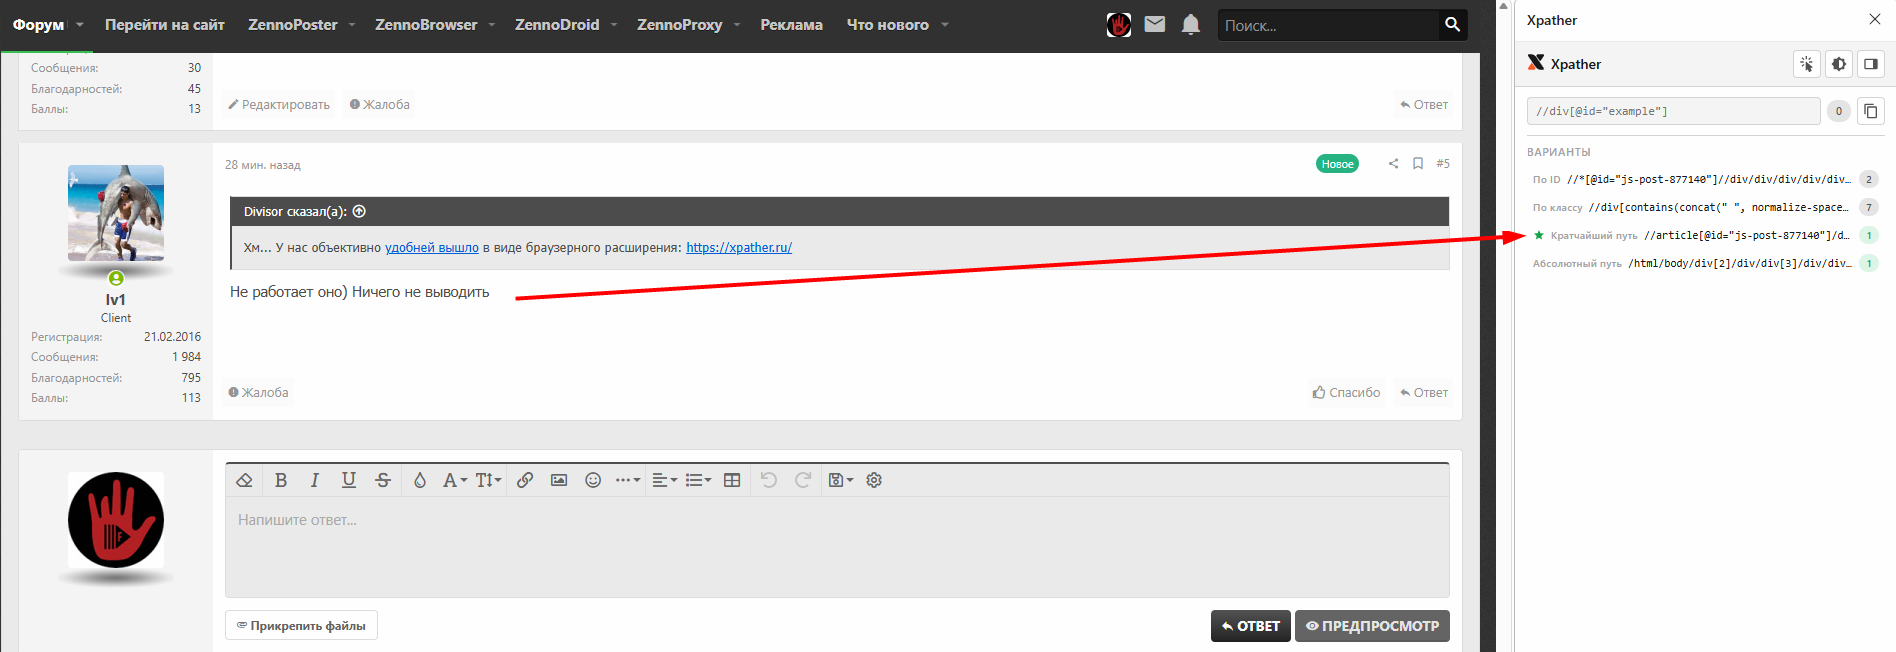Expand the more insert options dropdown
This screenshot has height=652, width=1896.
click(628, 480)
